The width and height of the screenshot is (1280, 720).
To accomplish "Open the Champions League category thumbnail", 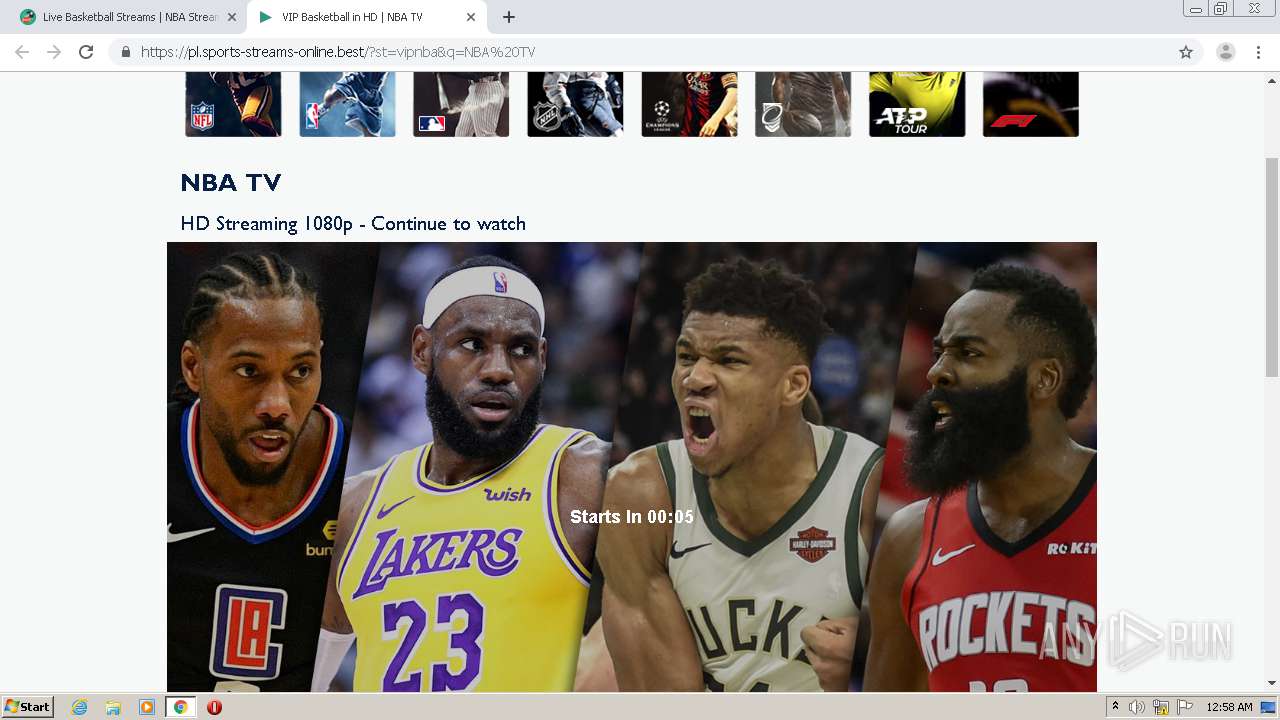I will pos(689,104).
